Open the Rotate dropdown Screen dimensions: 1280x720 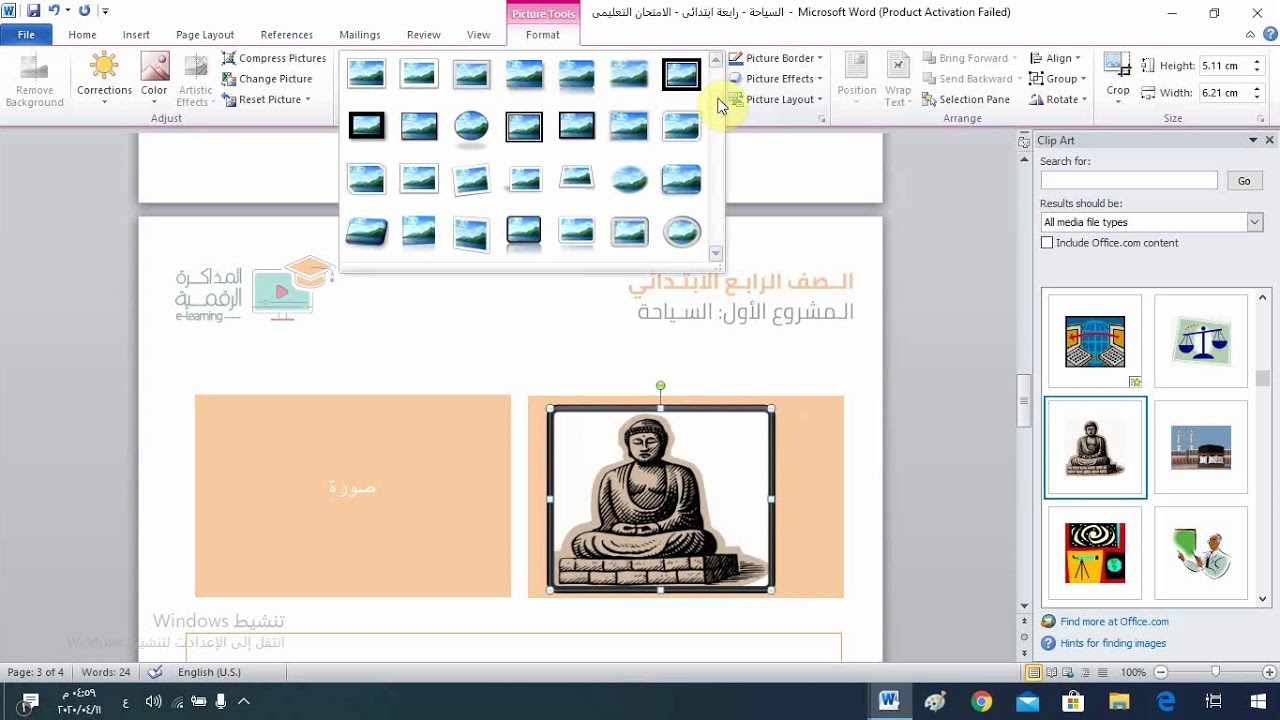(x=1059, y=100)
